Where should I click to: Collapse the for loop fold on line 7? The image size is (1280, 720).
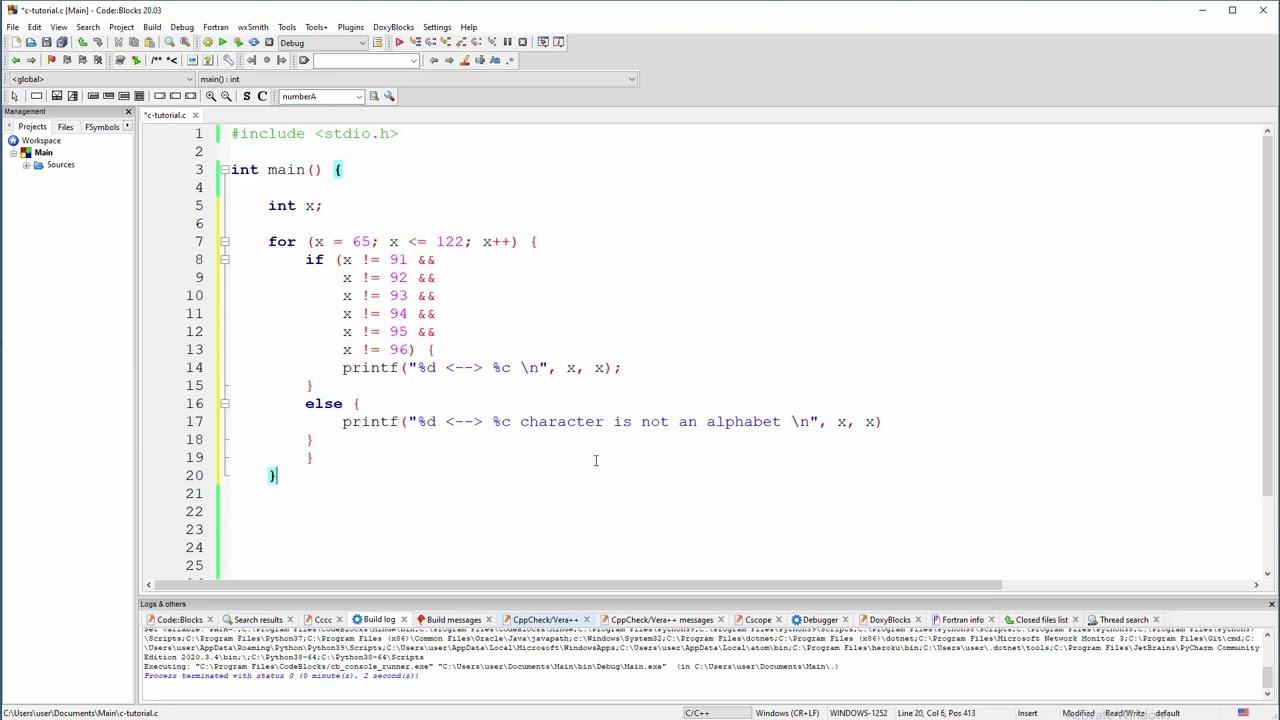pos(224,242)
